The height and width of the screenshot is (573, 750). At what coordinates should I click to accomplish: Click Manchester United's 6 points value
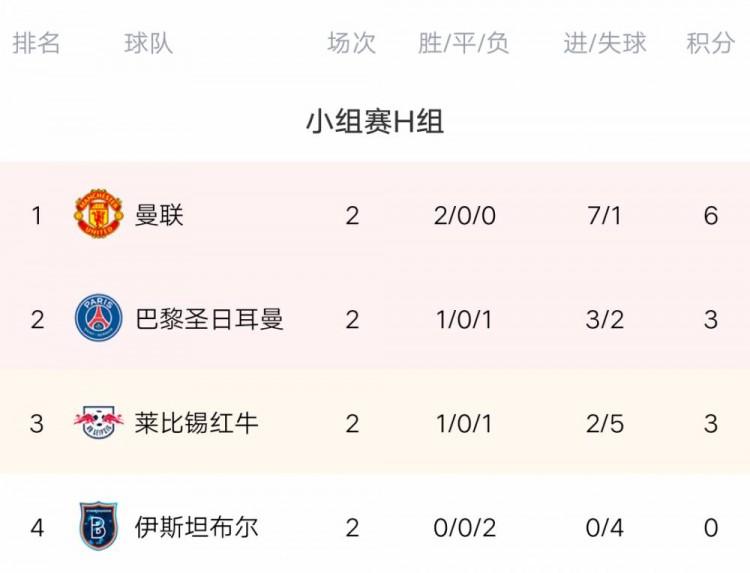(x=711, y=215)
